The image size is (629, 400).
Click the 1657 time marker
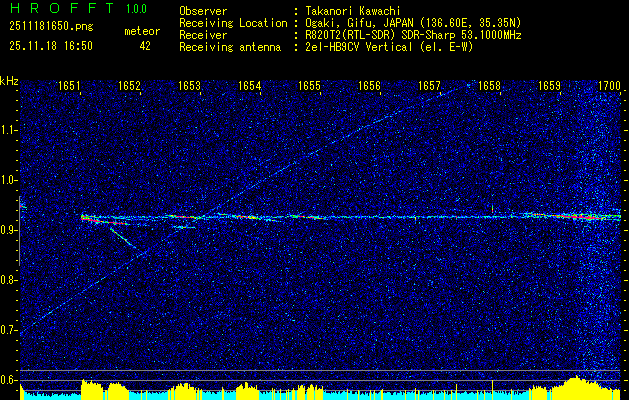click(429, 85)
